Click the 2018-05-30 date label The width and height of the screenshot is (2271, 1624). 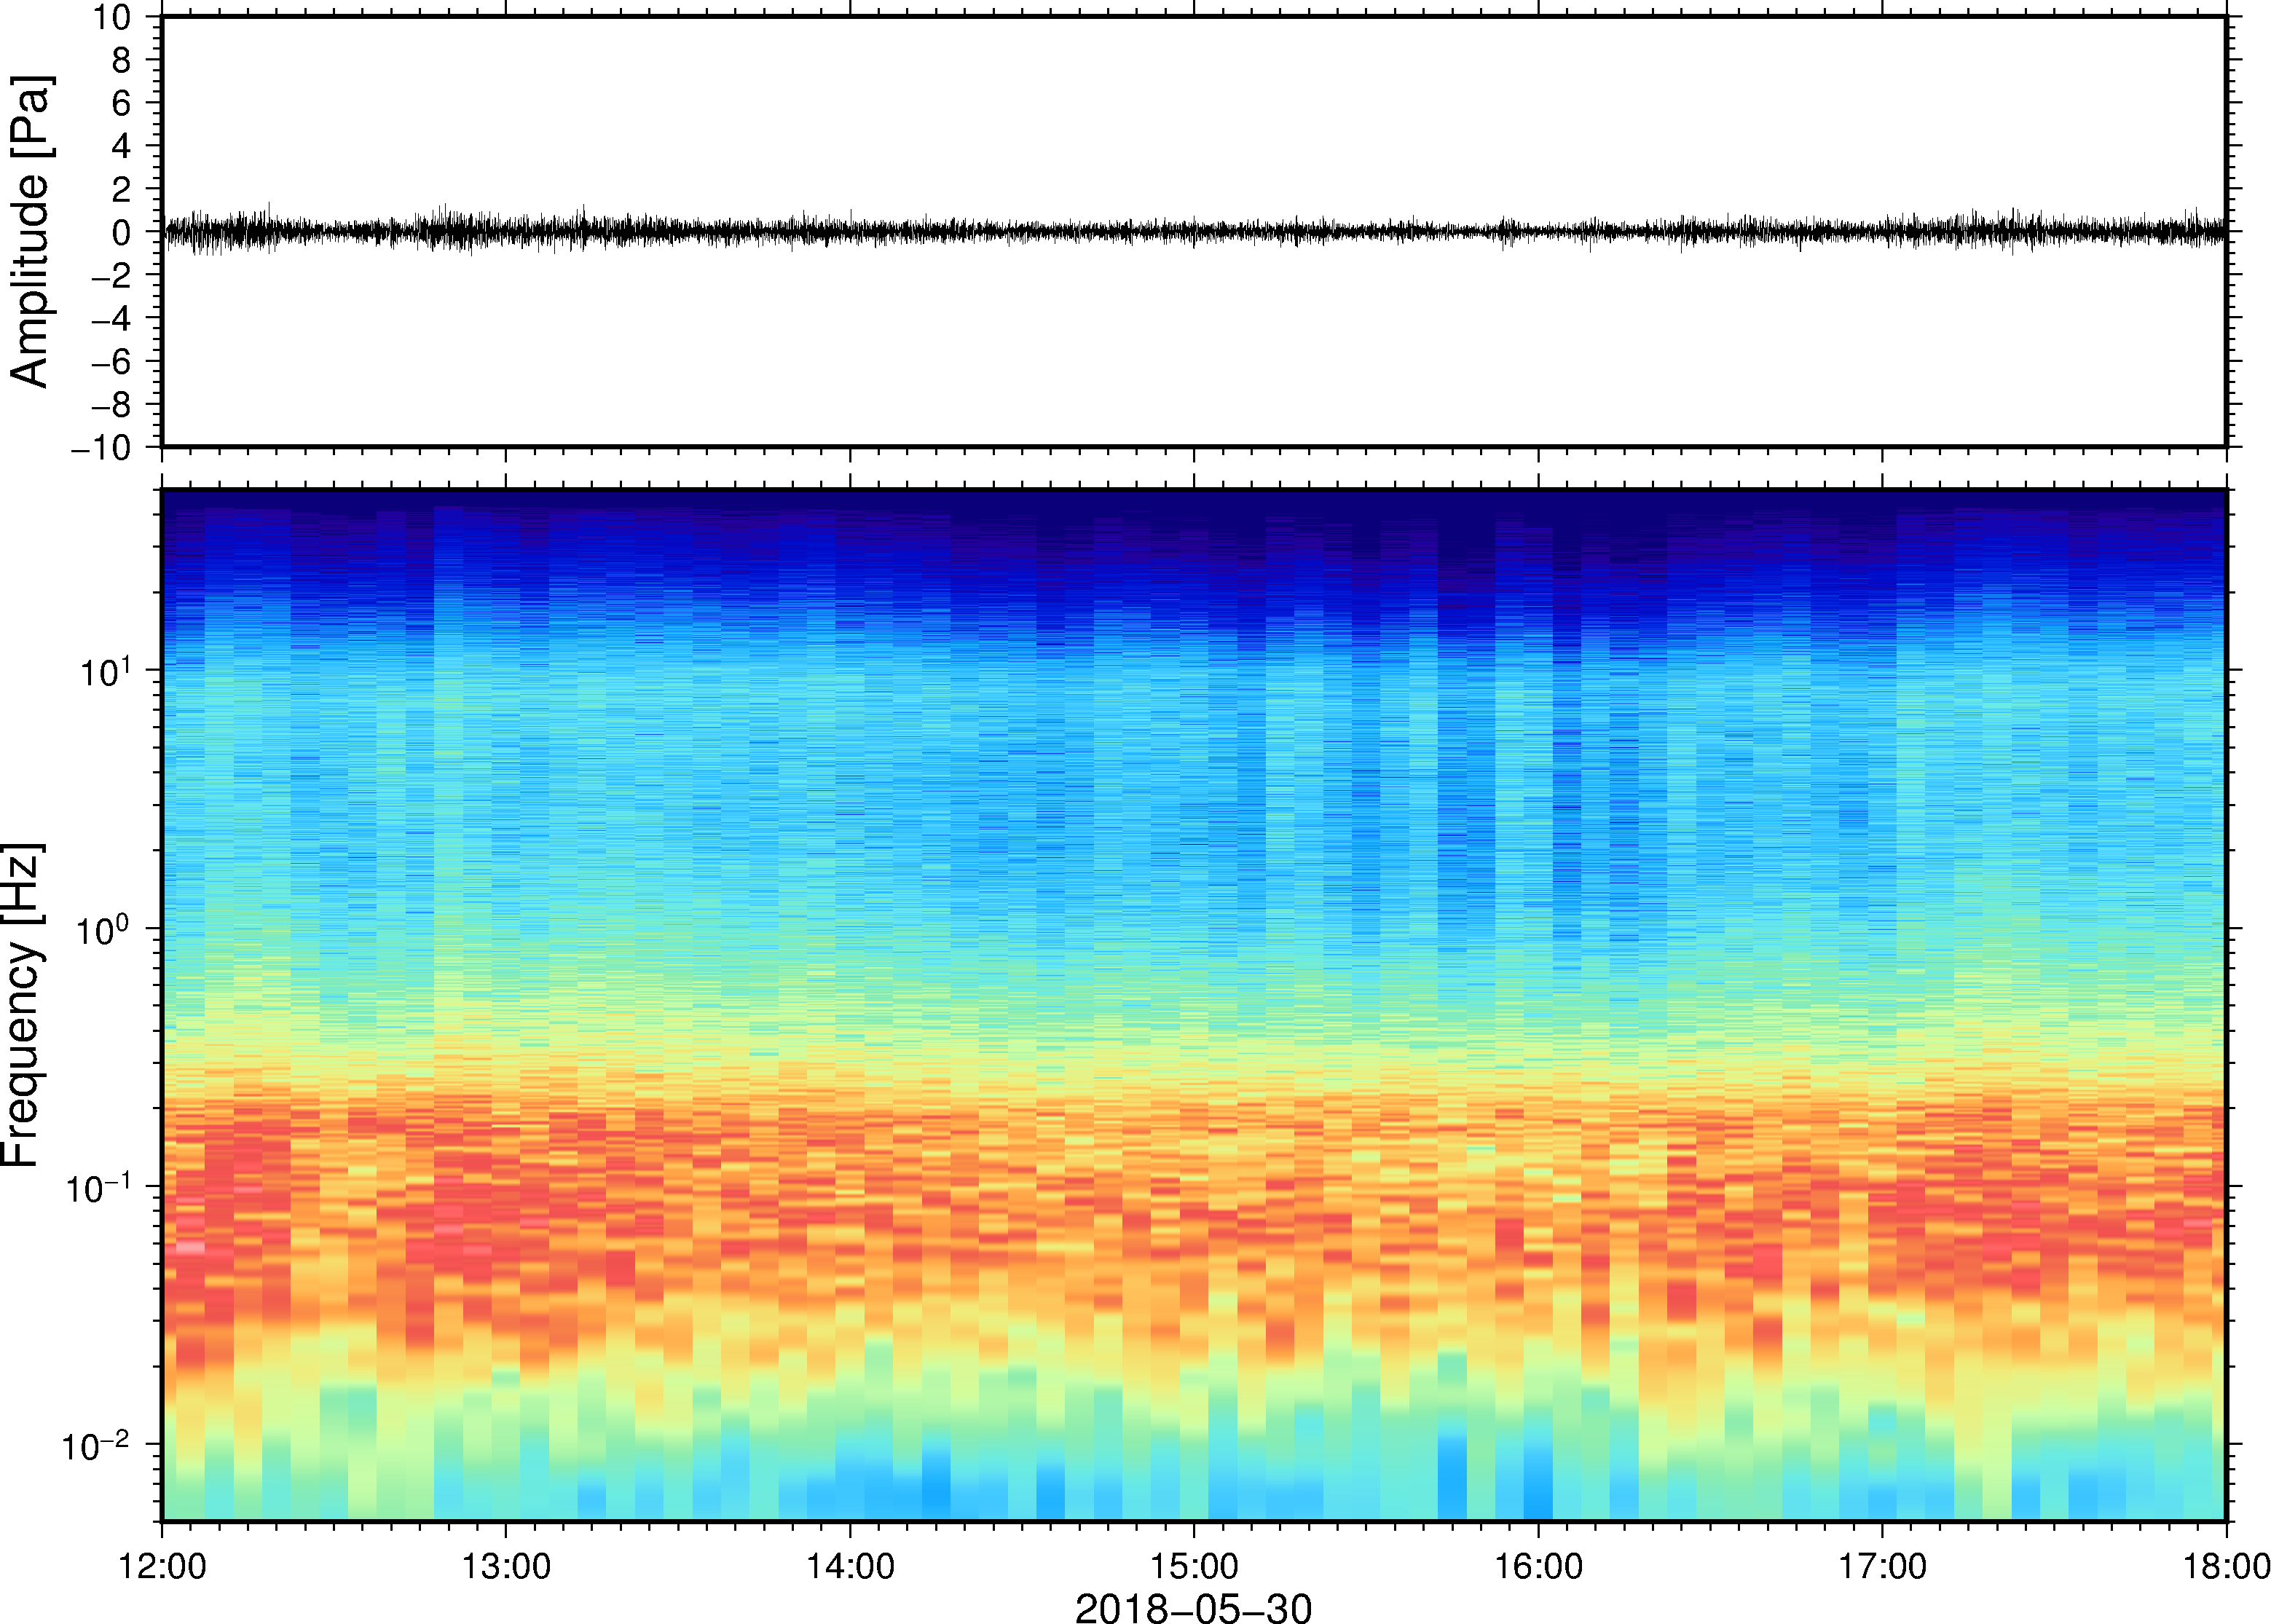pyautogui.click(x=1193, y=1607)
